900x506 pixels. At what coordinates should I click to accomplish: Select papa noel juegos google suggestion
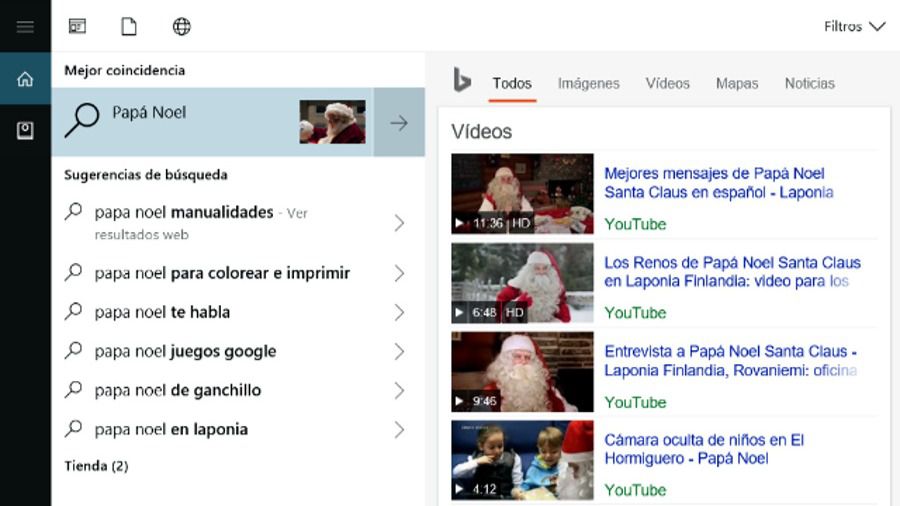tap(185, 351)
